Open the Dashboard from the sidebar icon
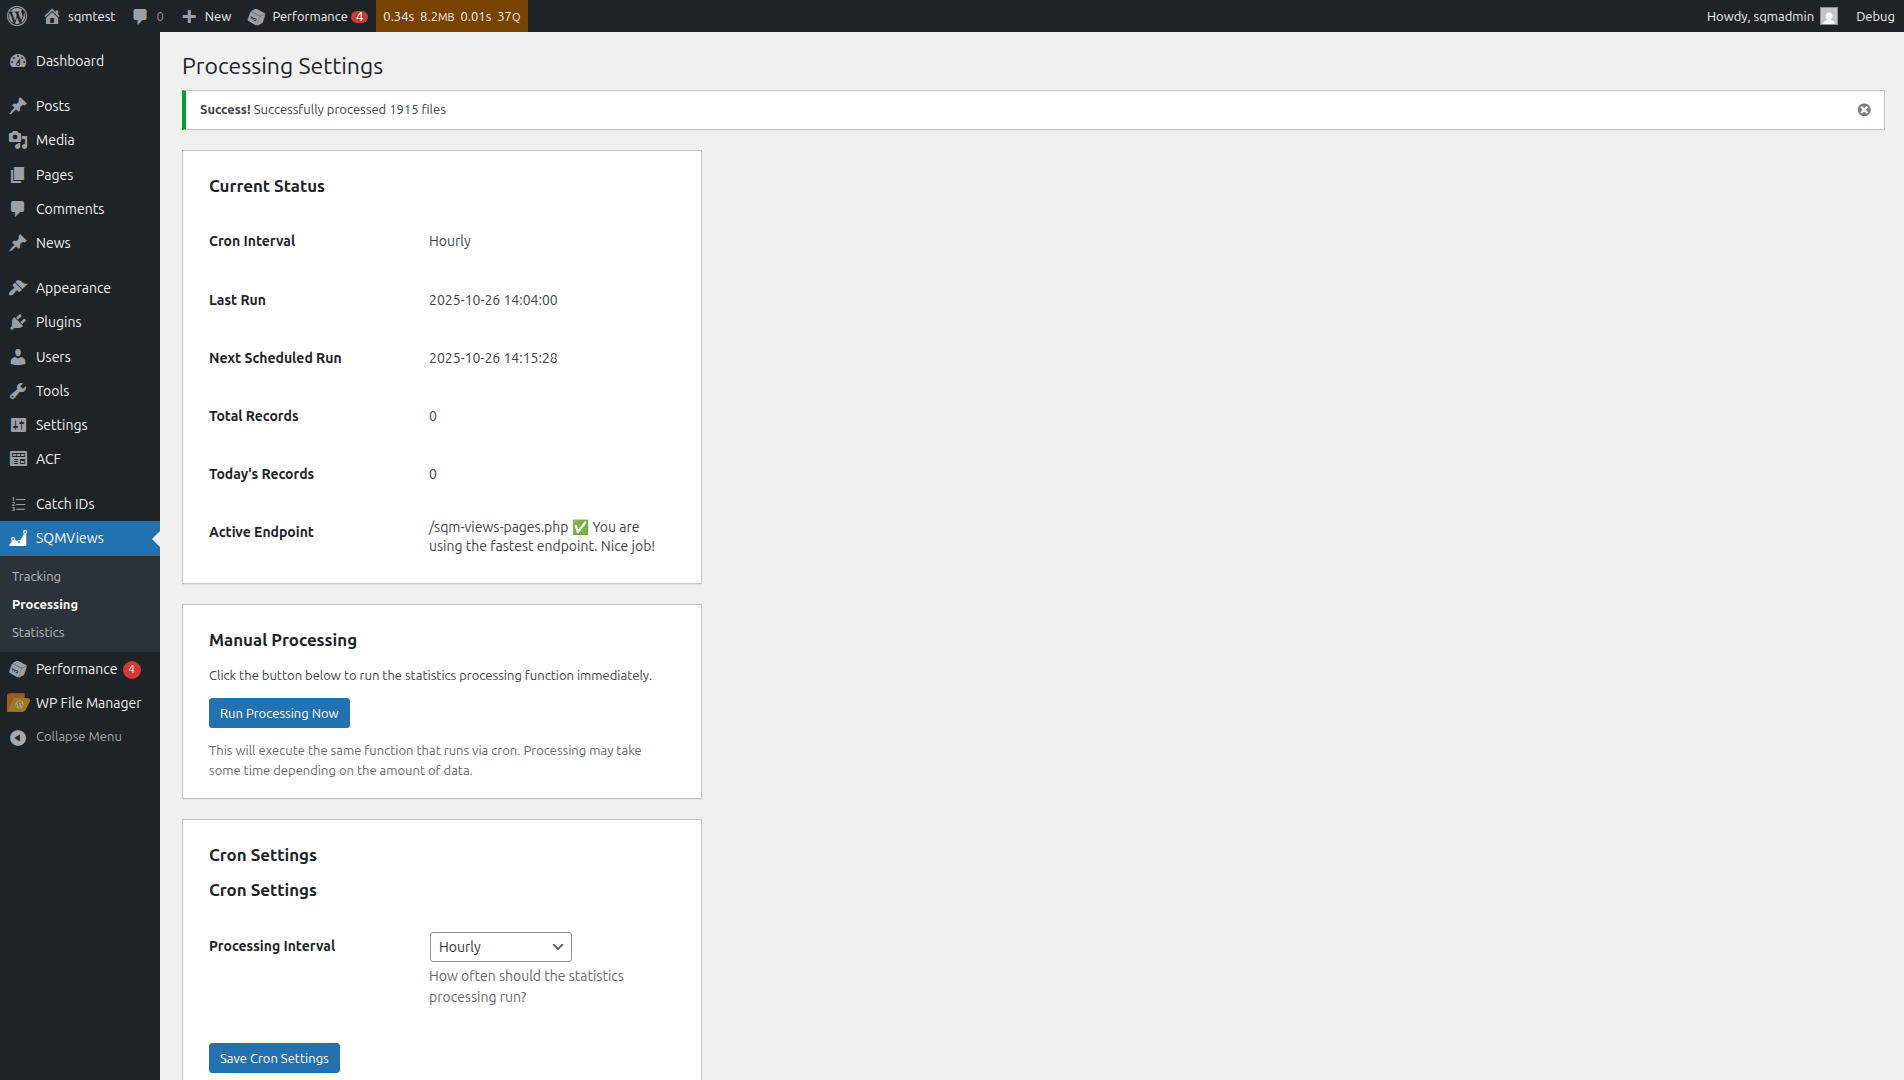The width and height of the screenshot is (1904, 1080). 20,60
